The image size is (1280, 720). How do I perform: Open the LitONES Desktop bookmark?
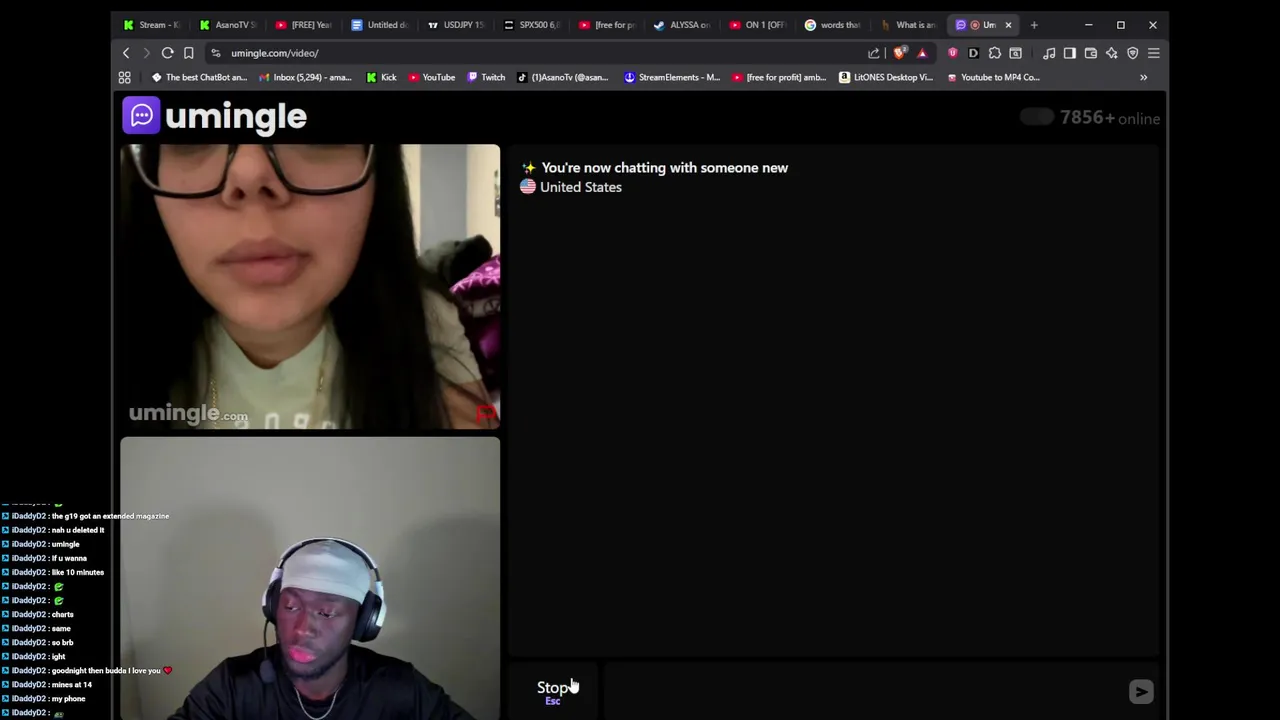coord(886,77)
